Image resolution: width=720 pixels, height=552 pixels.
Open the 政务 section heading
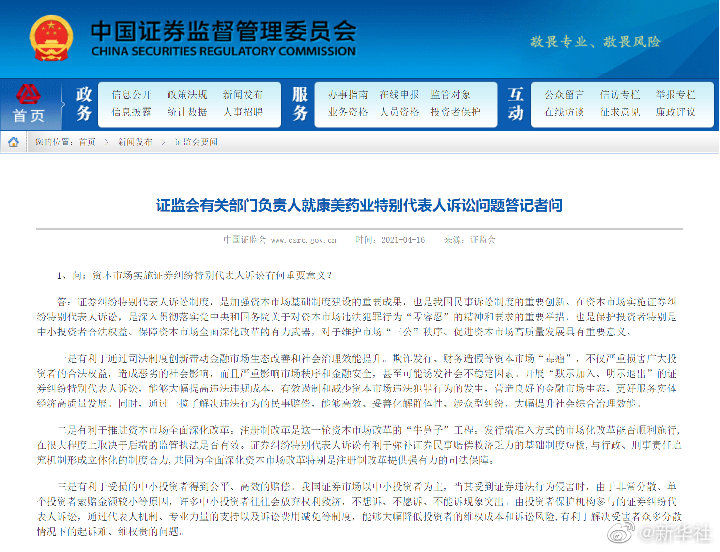pos(84,103)
